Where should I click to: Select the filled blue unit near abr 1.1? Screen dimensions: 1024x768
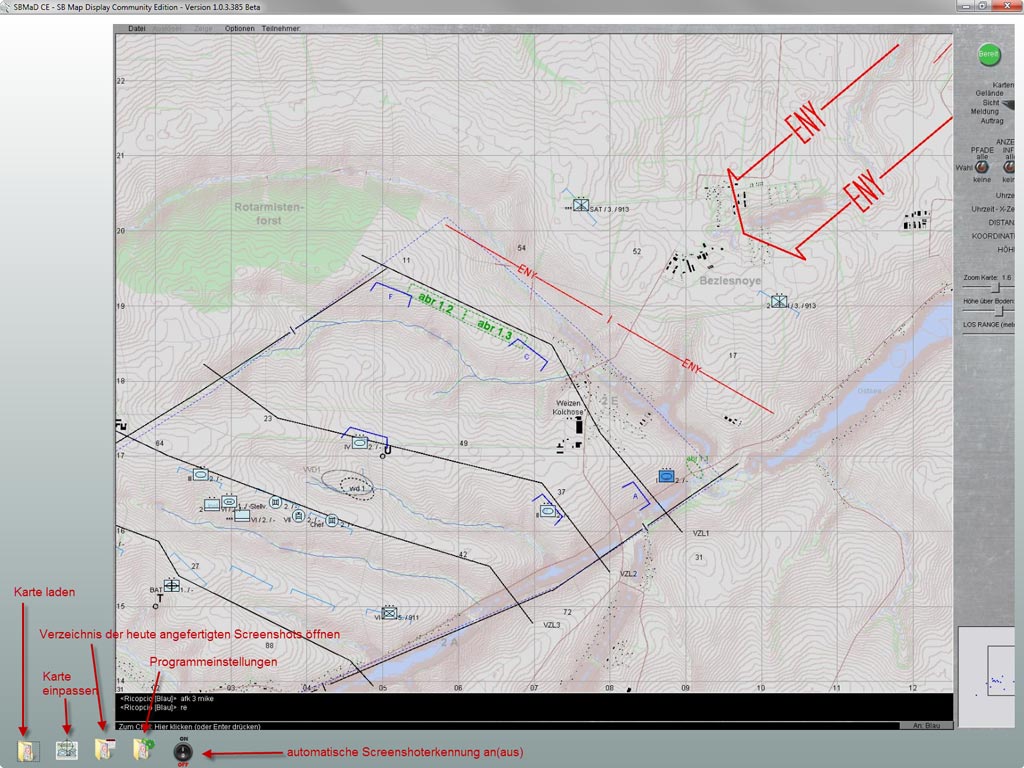666,476
